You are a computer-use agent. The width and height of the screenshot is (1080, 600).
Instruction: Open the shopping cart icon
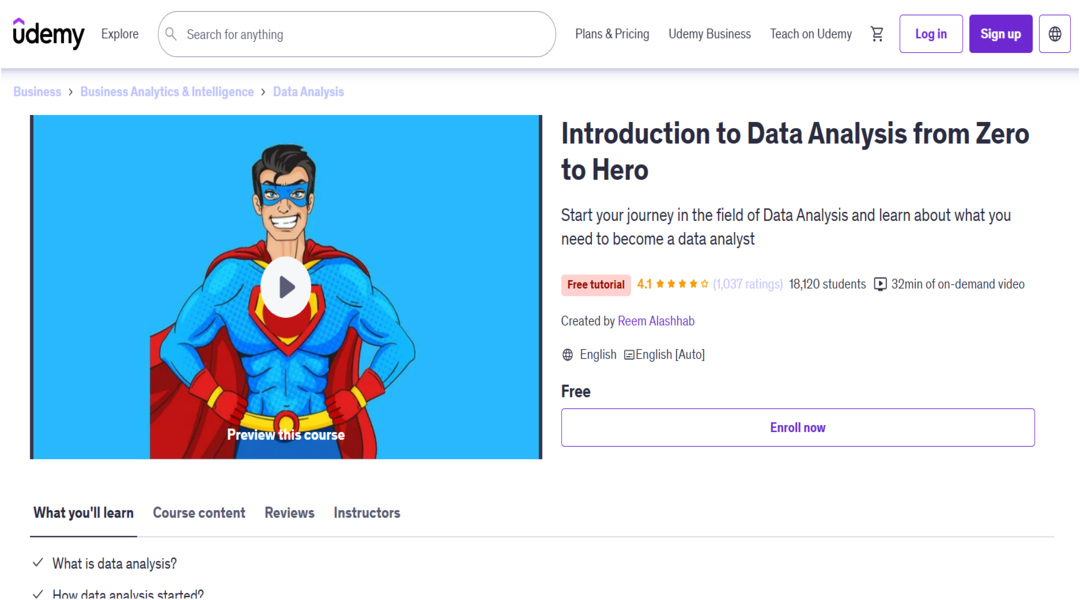click(877, 34)
